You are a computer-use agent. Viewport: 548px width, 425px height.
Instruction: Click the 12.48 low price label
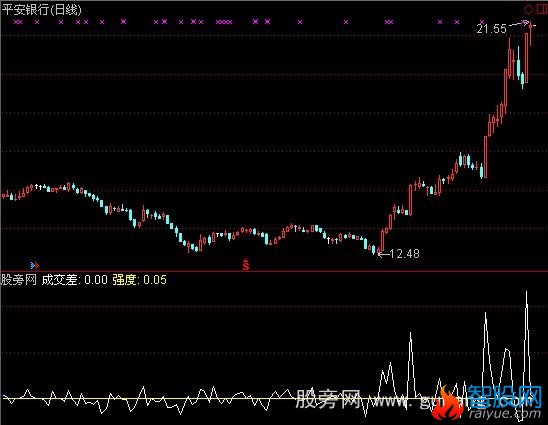(404, 254)
